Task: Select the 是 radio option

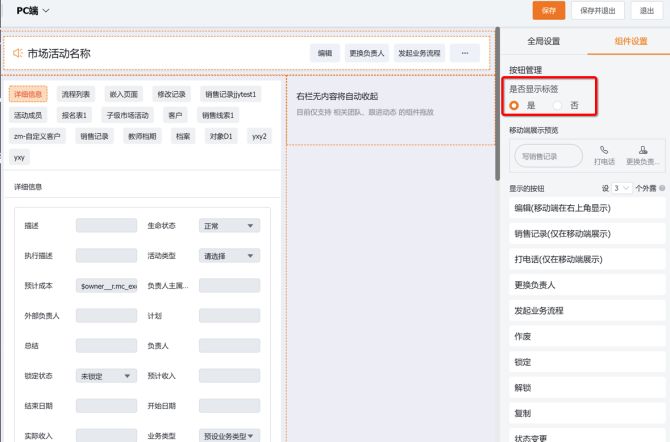Action: point(515,105)
